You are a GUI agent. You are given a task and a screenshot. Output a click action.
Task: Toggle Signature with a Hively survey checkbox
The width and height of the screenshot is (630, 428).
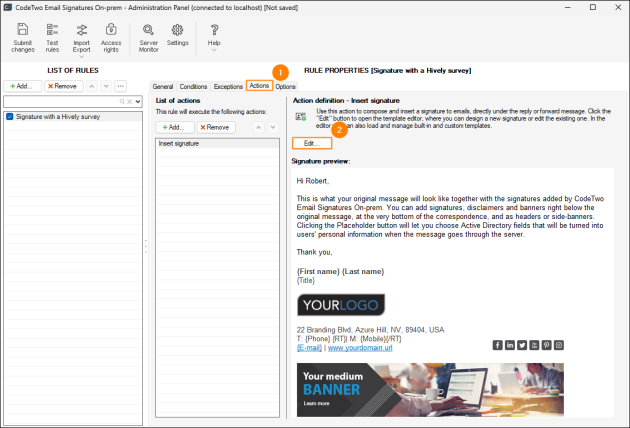10,117
